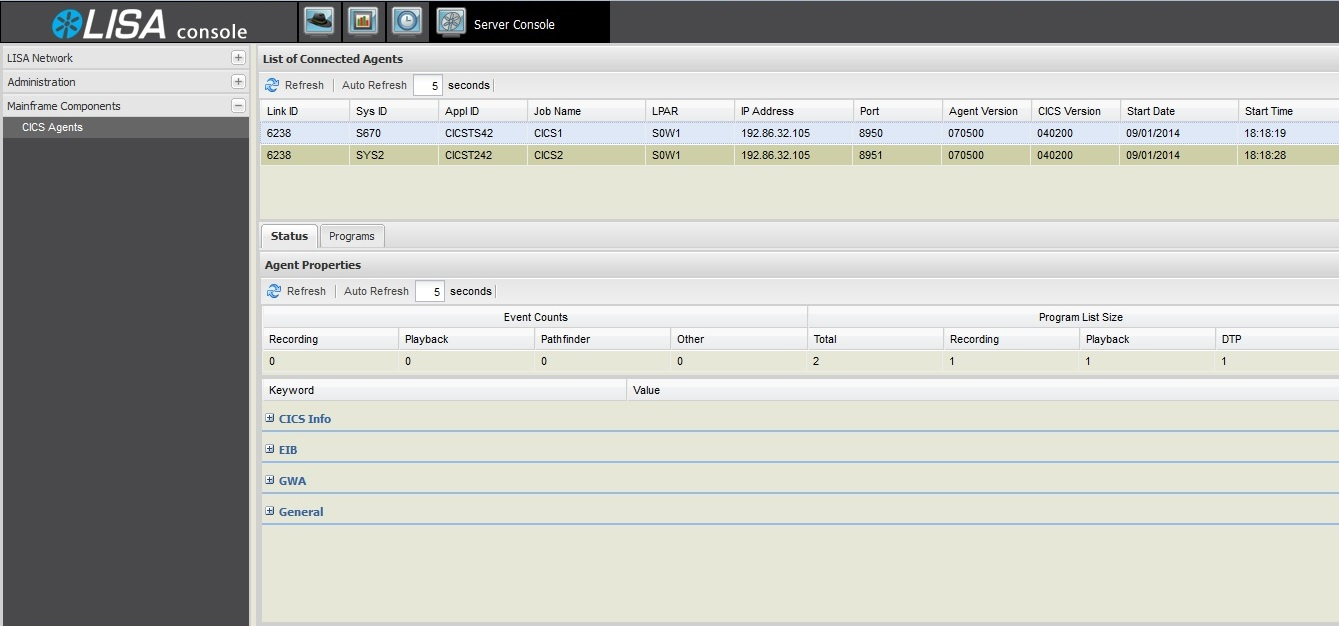Click Refresh icon in Connected Agents toolbar

[x=272, y=86]
